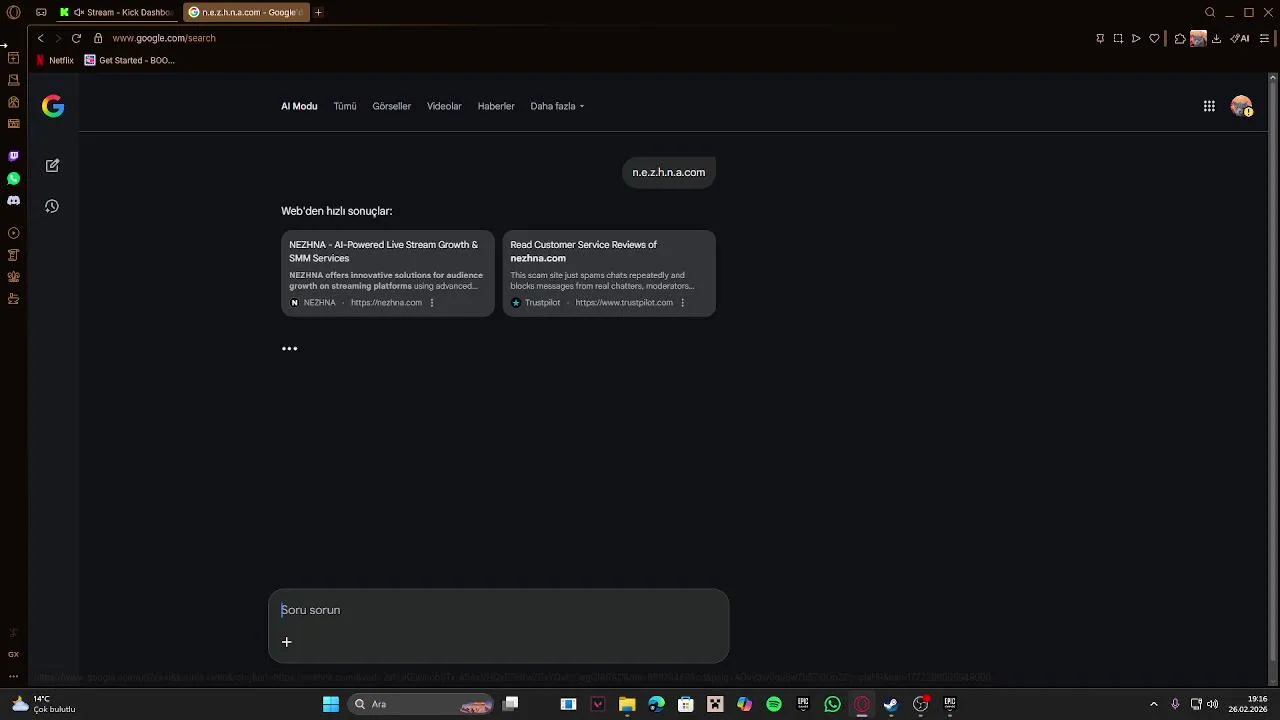Open Spotify from the taskbar
Screen dimensions: 1280x720
point(774,704)
